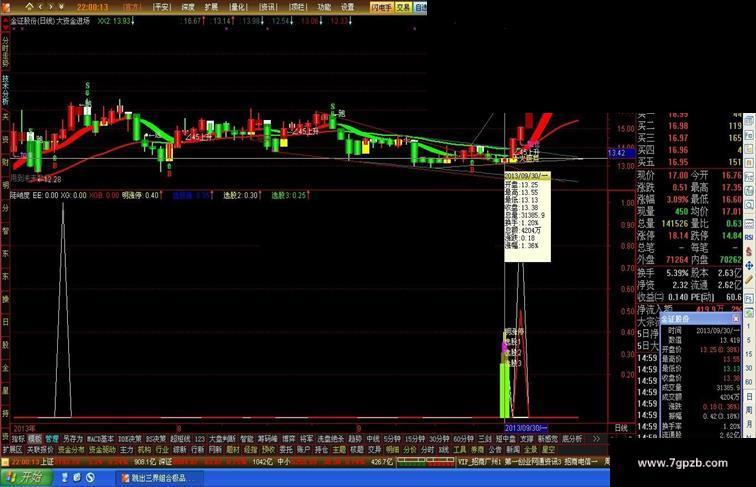Click the wave chart icon in right sidebar
The width and height of the screenshot is (756, 487).
point(749,224)
